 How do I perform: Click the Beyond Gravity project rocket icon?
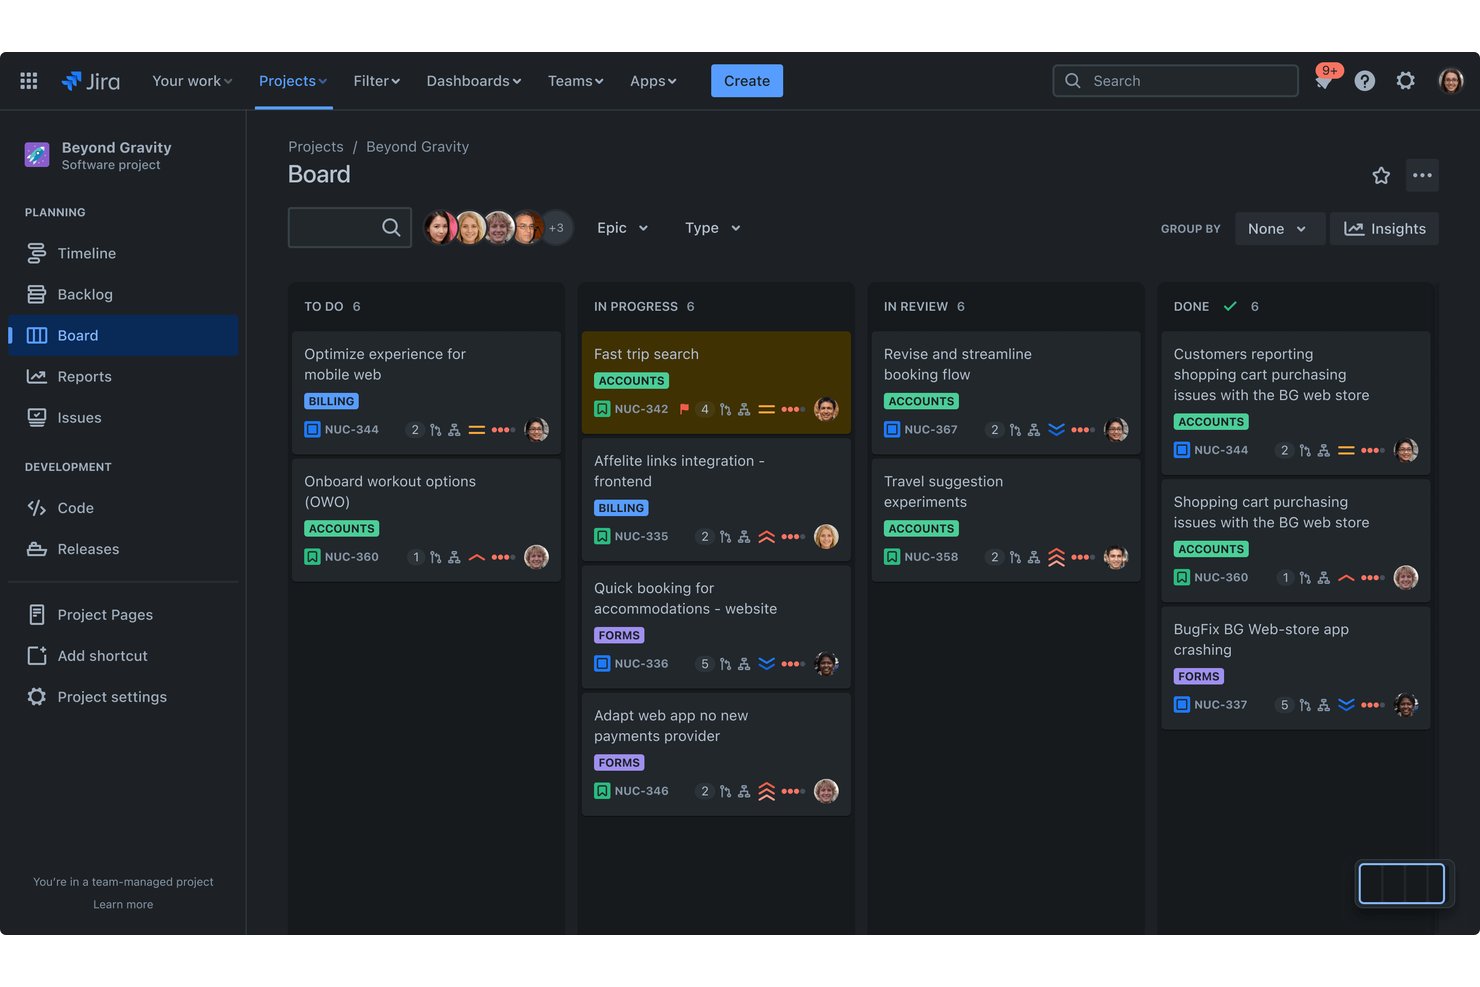(37, 155)
